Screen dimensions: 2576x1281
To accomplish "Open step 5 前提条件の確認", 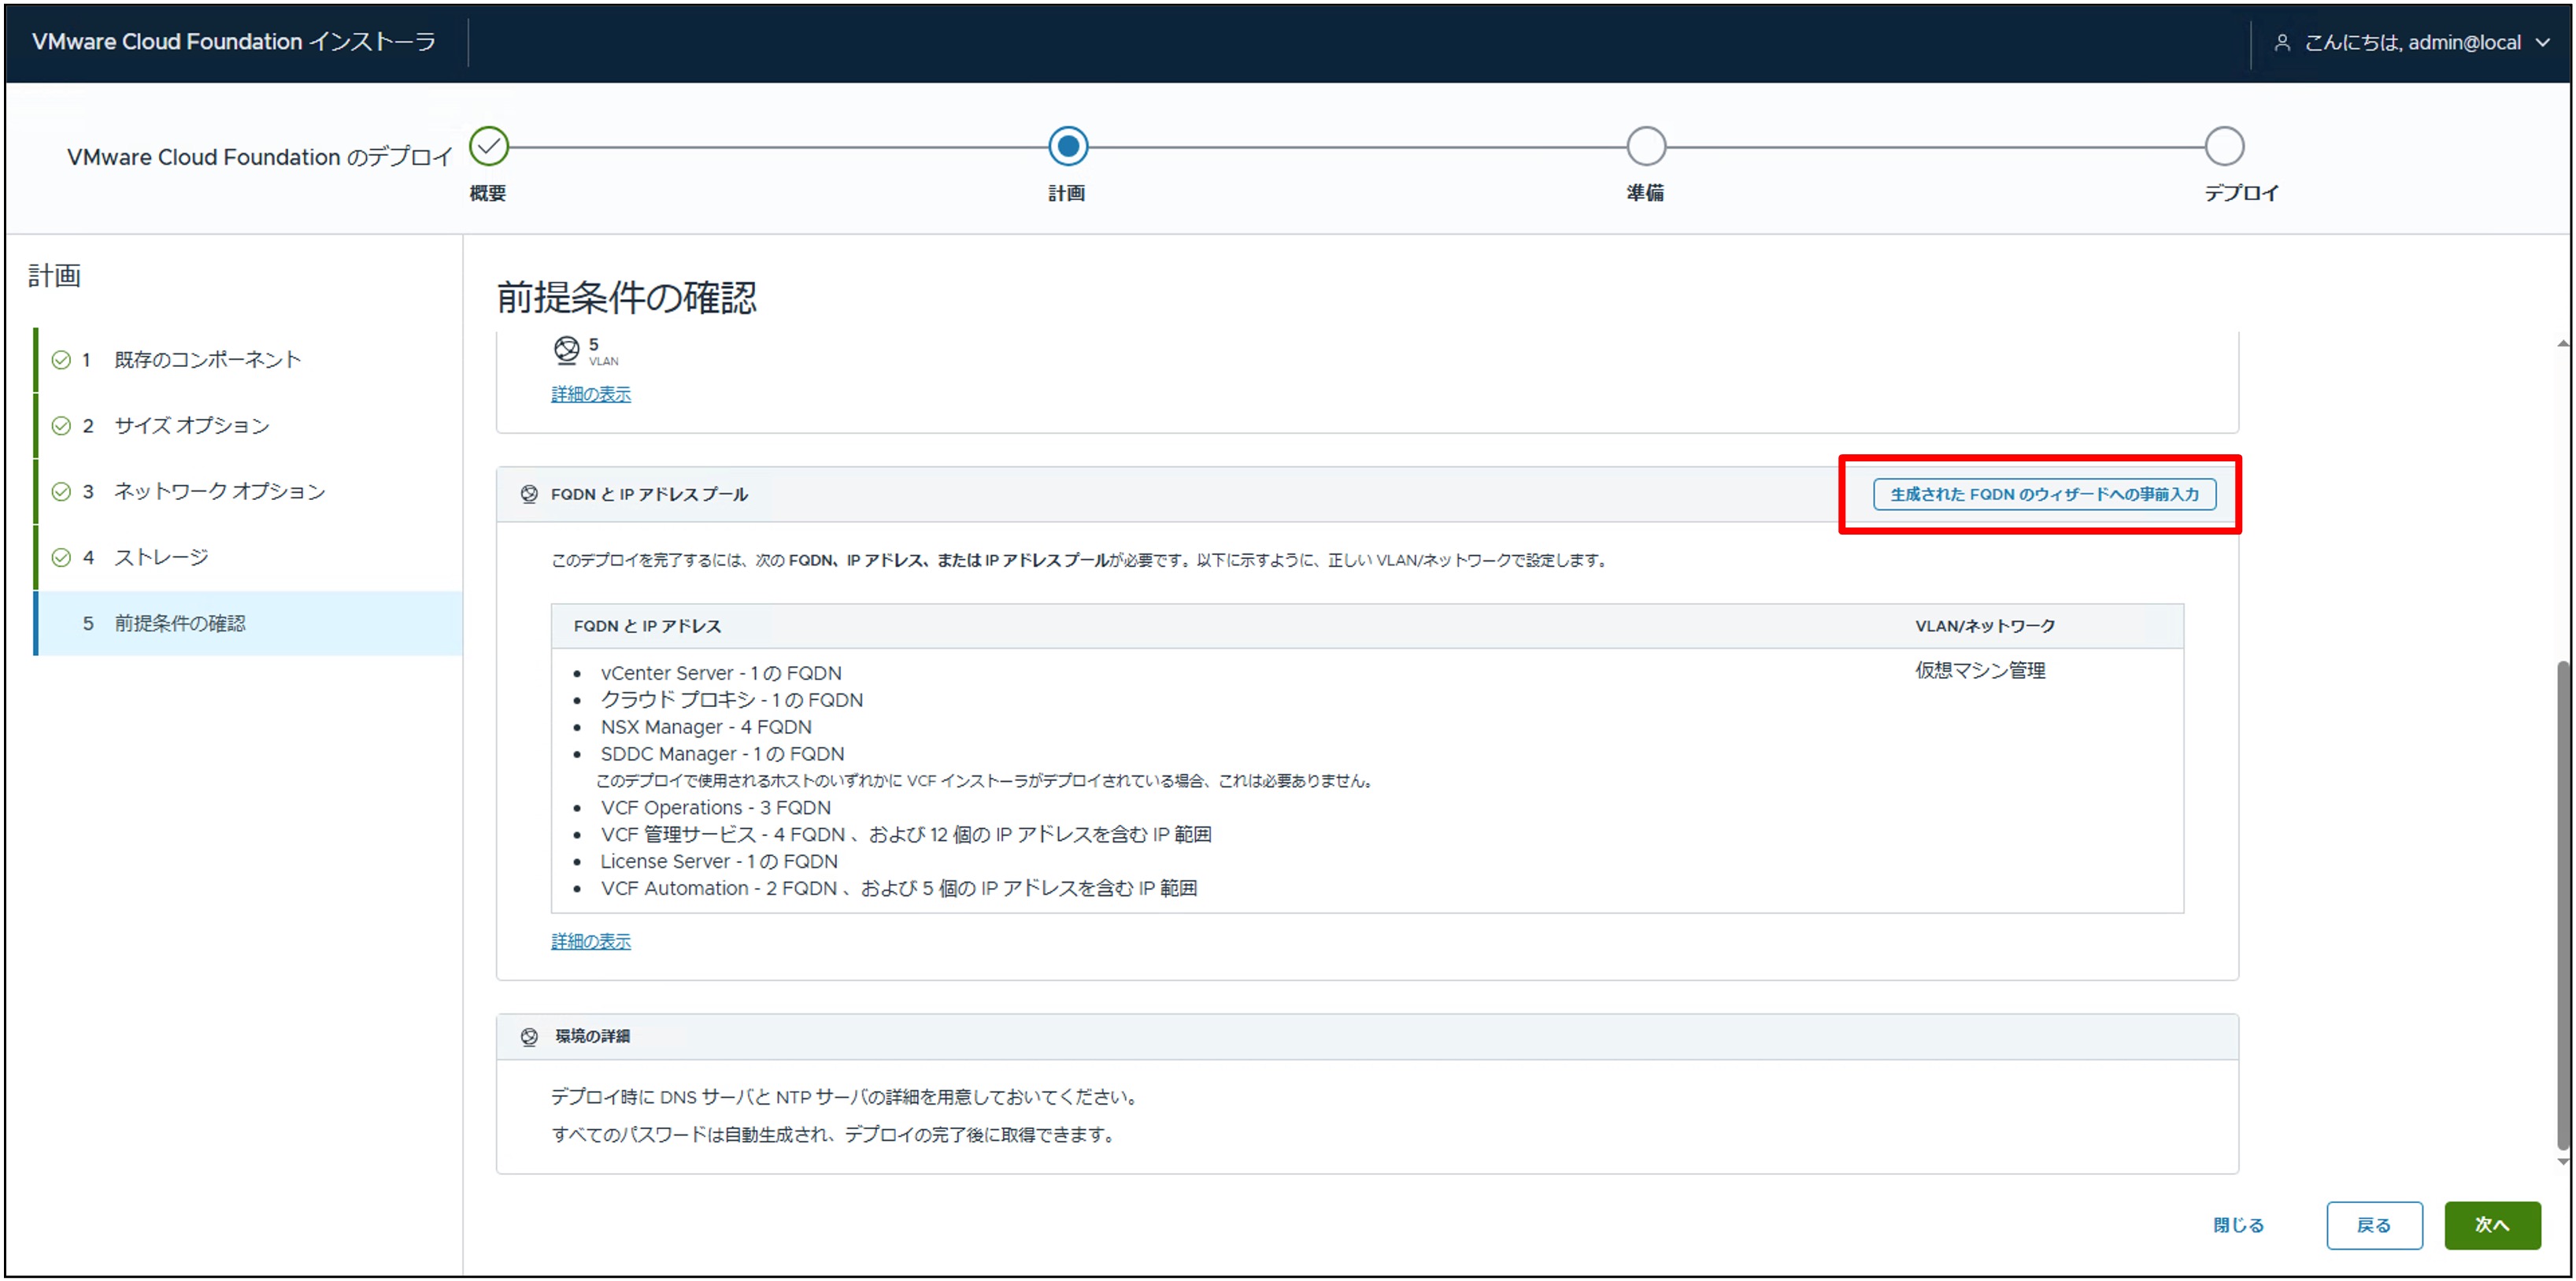I will [248, 623].
